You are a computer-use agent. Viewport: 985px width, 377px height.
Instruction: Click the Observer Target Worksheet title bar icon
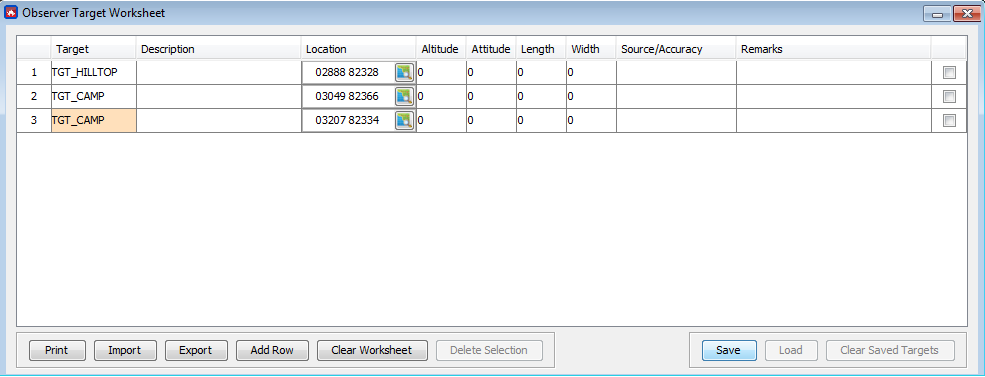point(11,13)
